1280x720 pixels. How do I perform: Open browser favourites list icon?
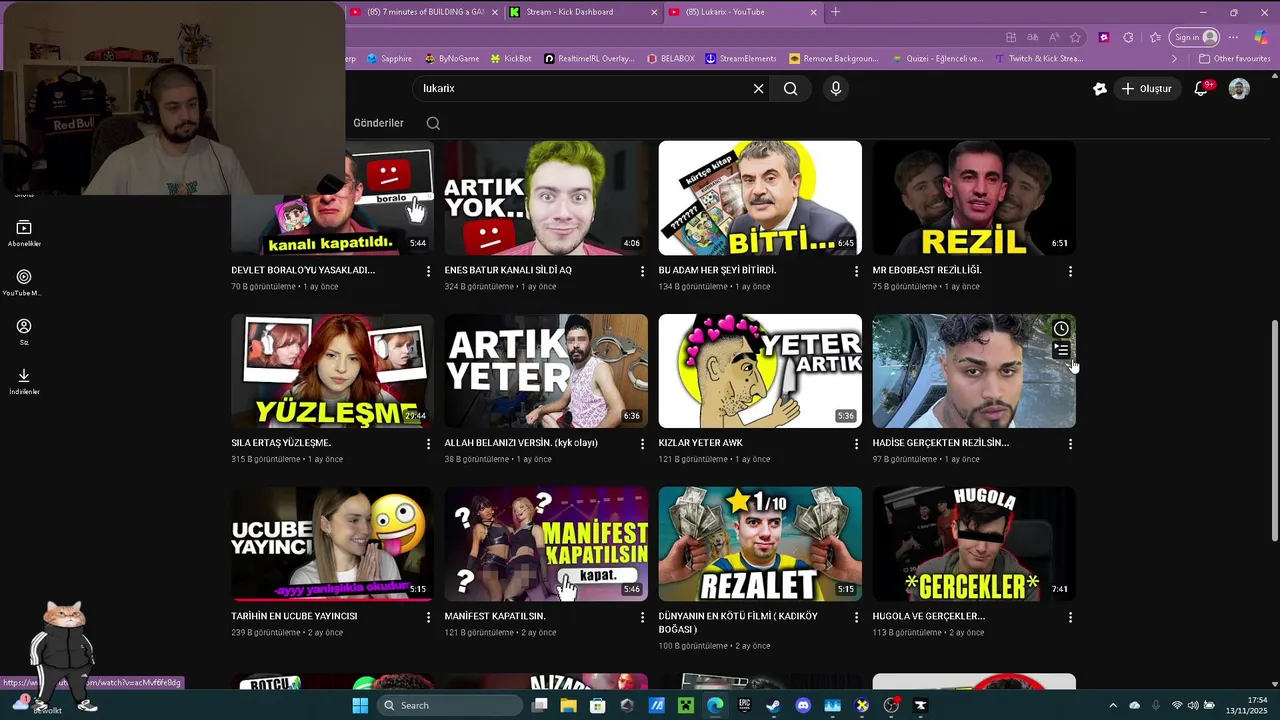[x=1156, y=37]
